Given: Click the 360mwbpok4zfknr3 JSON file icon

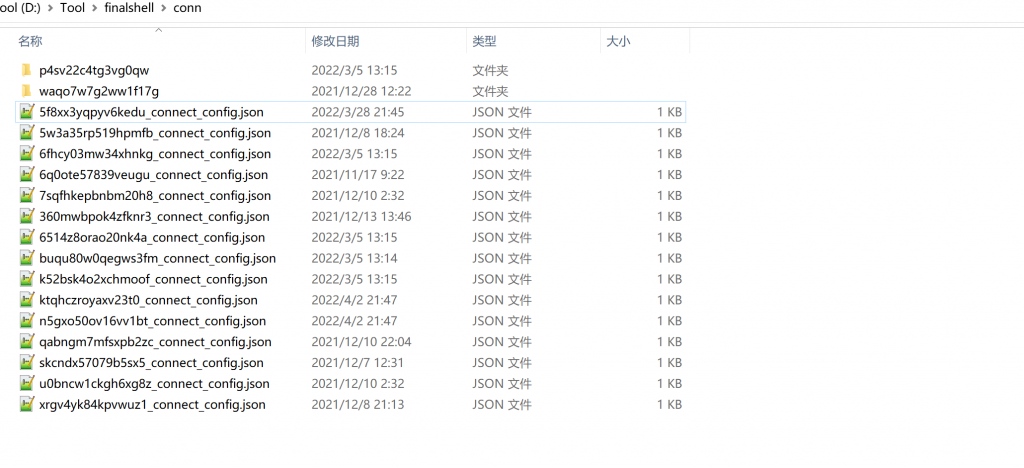Looking at the screenshot, I should 26,216.
